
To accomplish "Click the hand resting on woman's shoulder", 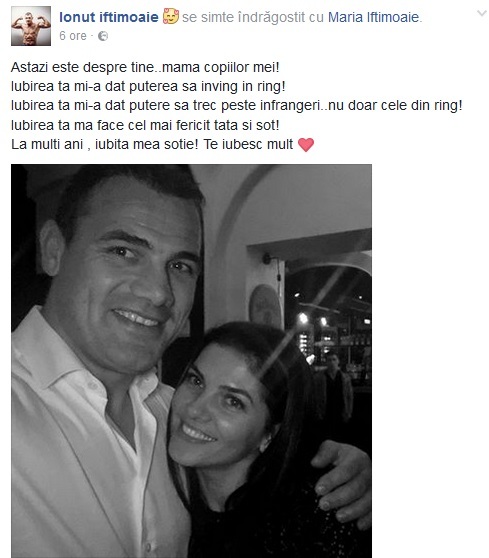I will 342,482.
